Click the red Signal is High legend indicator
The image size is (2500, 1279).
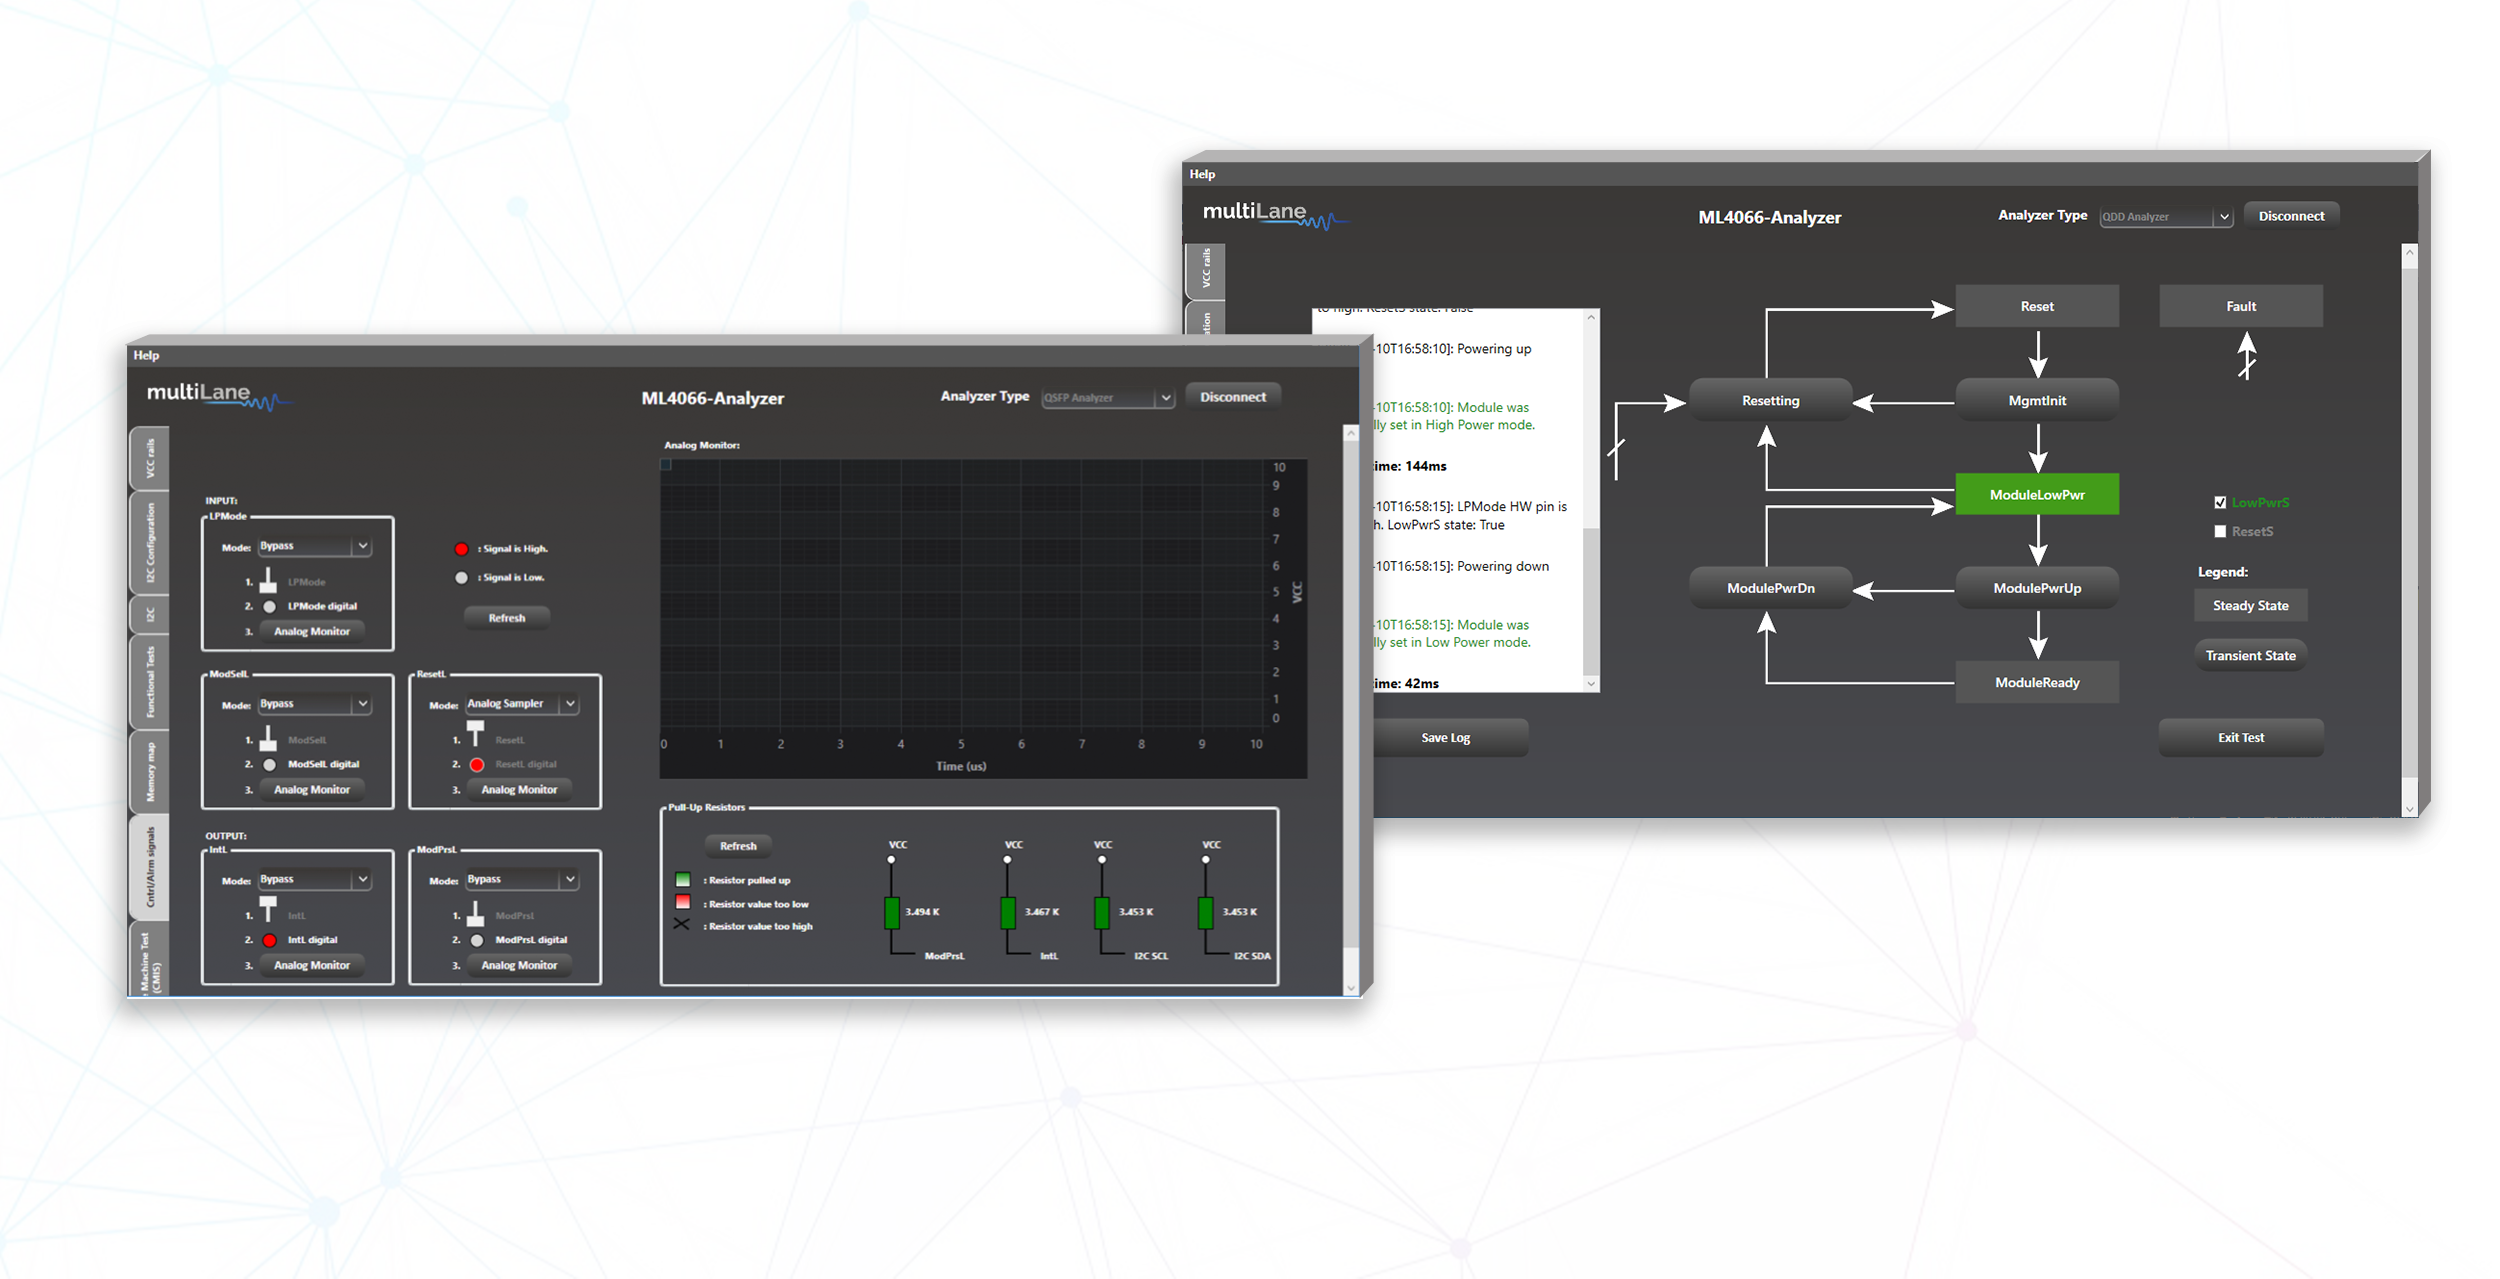pyautogui.click(x=461, y=549)
